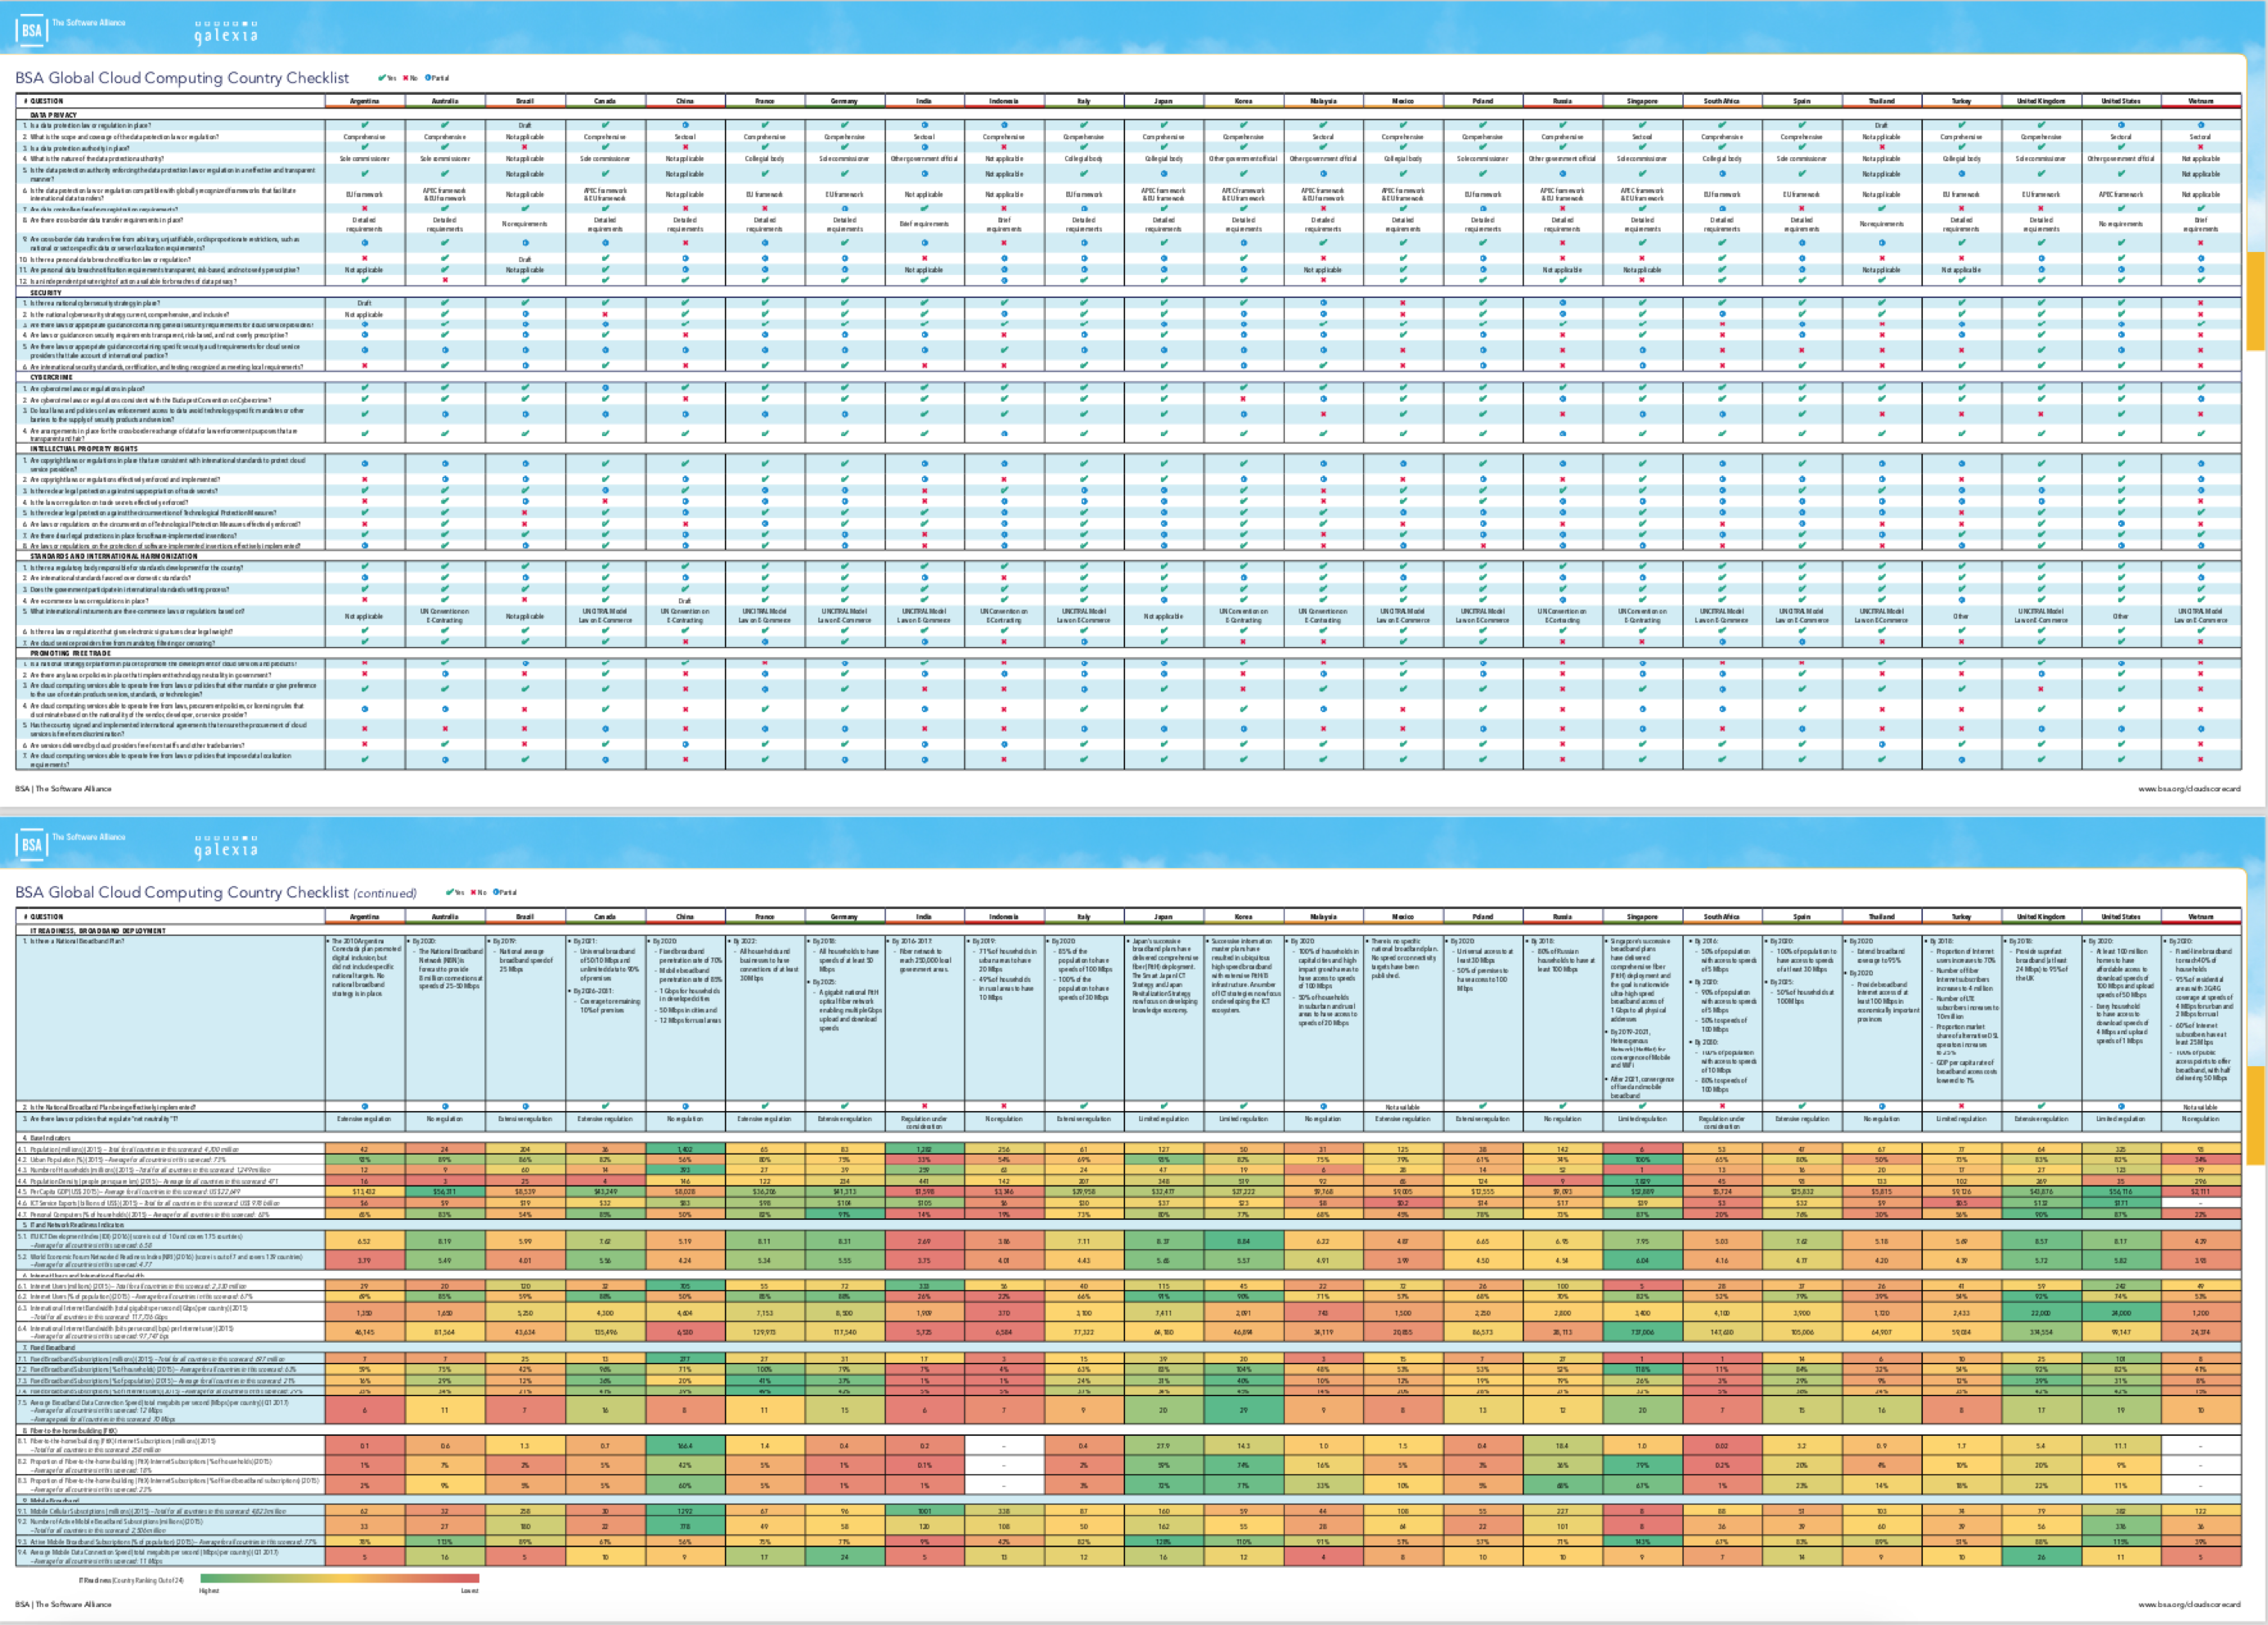
Task: Click the red No cross in first page legend
Action: (405, 78)
